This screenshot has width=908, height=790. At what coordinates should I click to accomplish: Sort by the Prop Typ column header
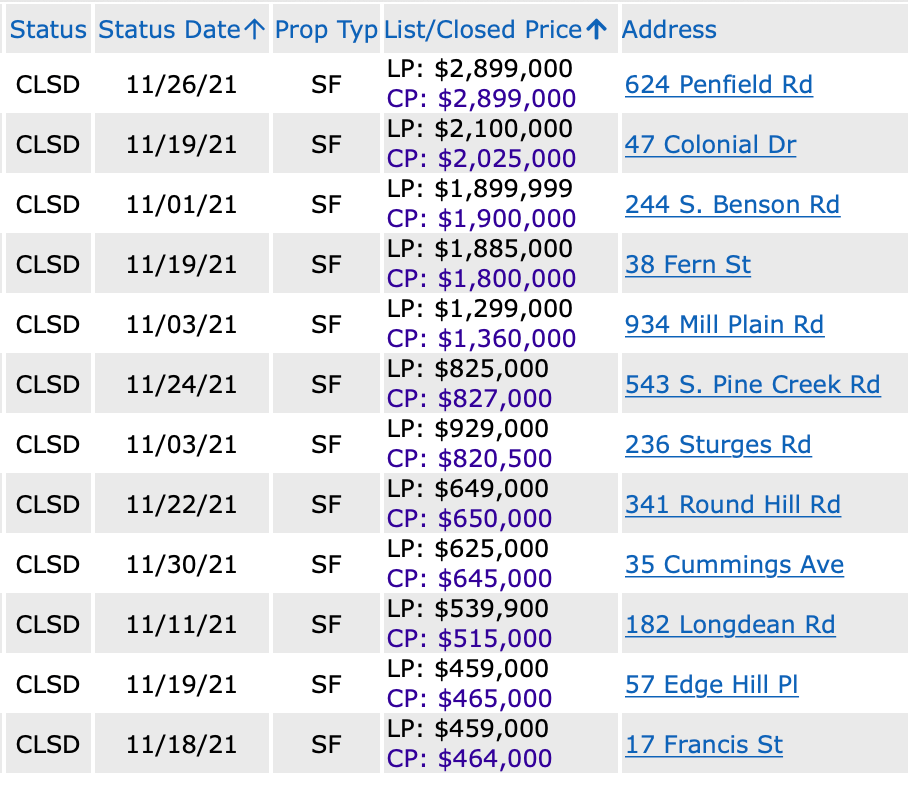point(326,30)
